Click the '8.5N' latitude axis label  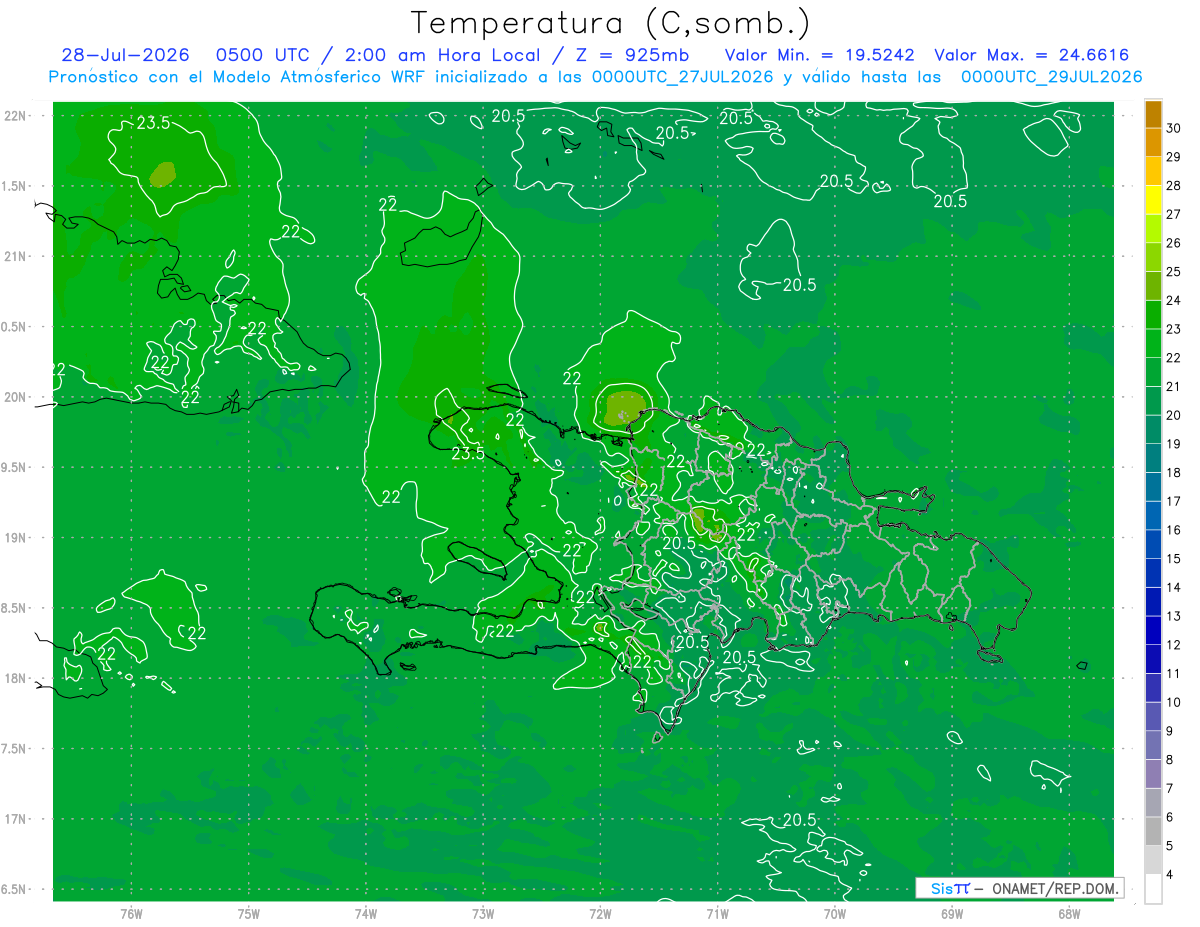(x=15, y=608)
